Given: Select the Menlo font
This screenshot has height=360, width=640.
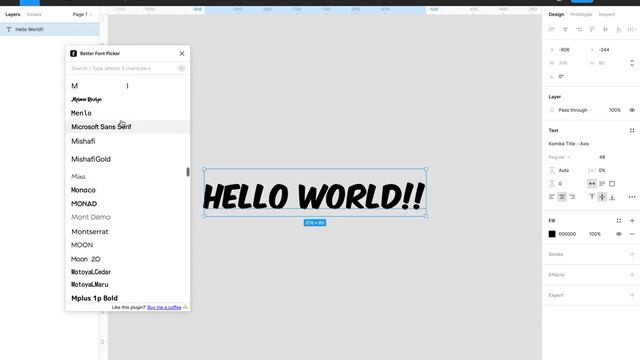Looking at the screenshot, I should (x=81, y=113).
